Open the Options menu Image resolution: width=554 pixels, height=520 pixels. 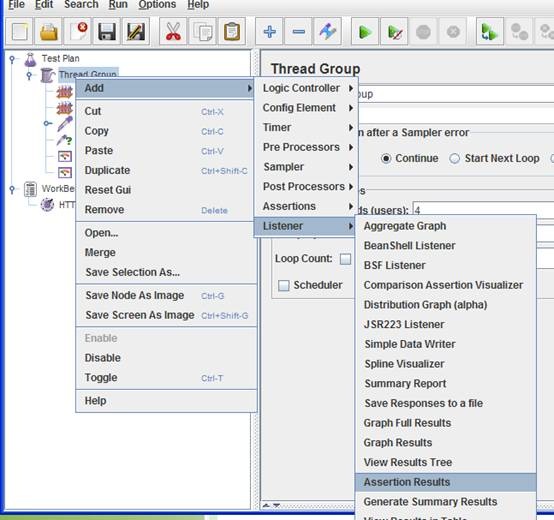[157, 4]
